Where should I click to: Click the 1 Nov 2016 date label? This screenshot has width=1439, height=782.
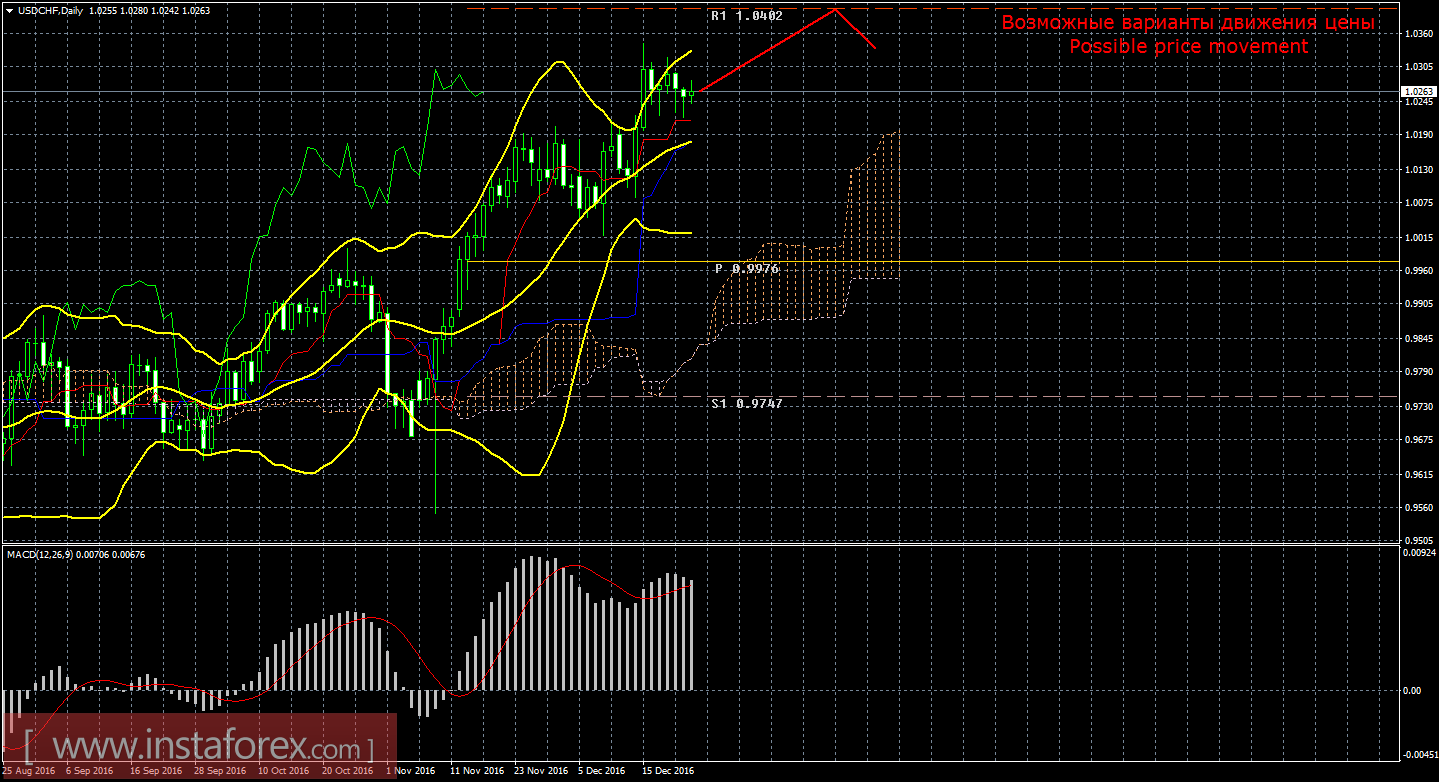pyautogui.click(x=412, y=772)
